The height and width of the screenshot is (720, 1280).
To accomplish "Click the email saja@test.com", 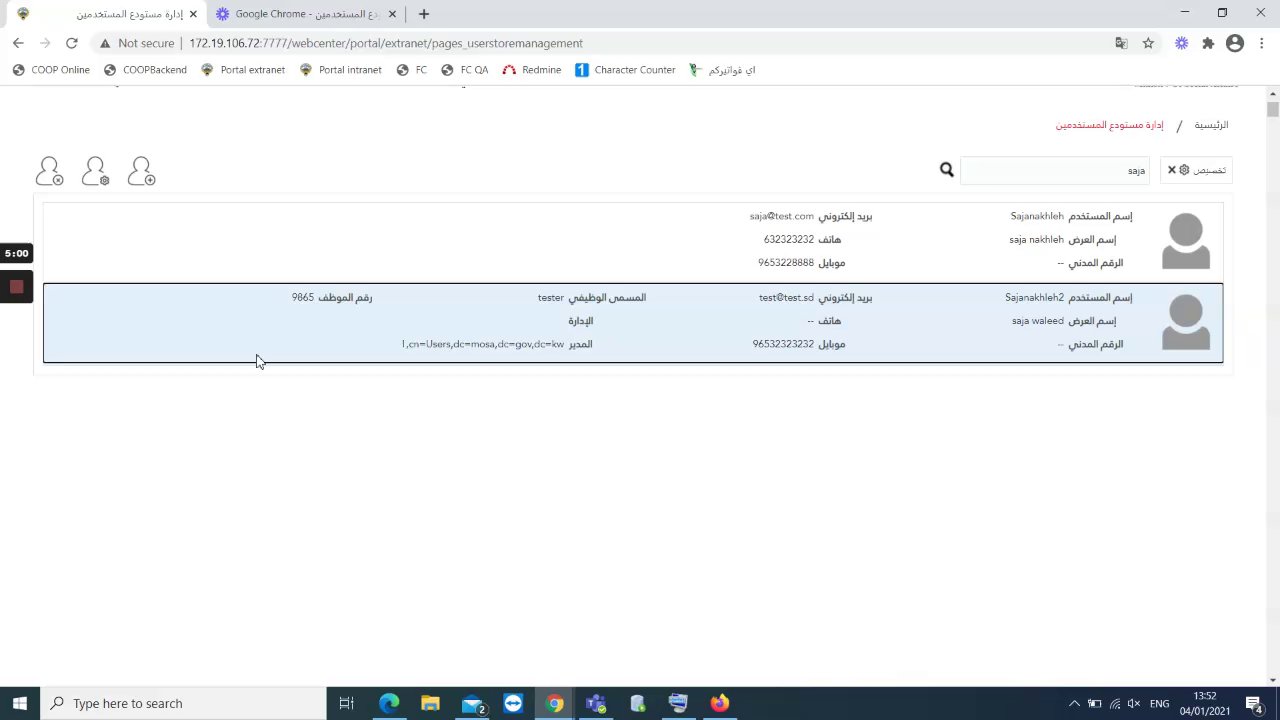I will [782, 216].
